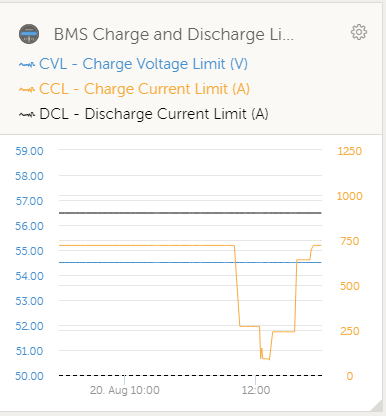Click the black DCL legend line icon
Viewport: 386px width, 416px height.
[27, 114]
